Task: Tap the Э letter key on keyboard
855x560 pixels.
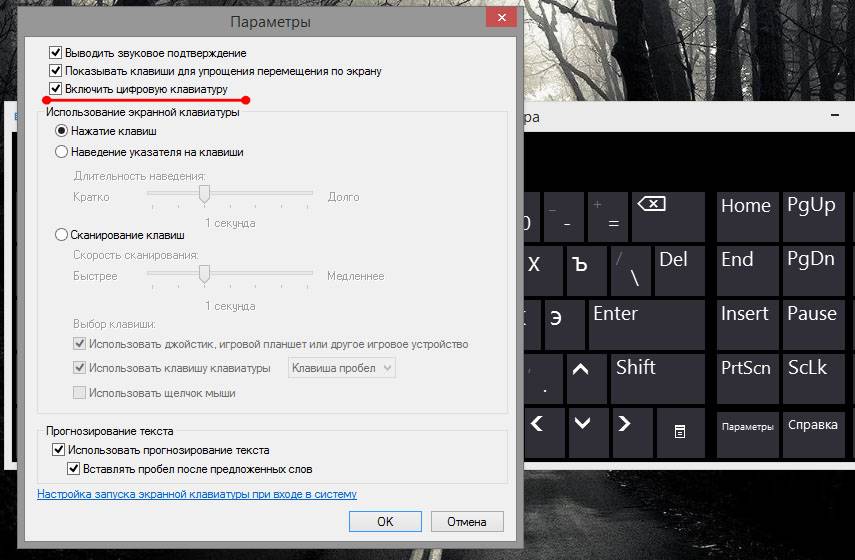Action: pos(565,324)
